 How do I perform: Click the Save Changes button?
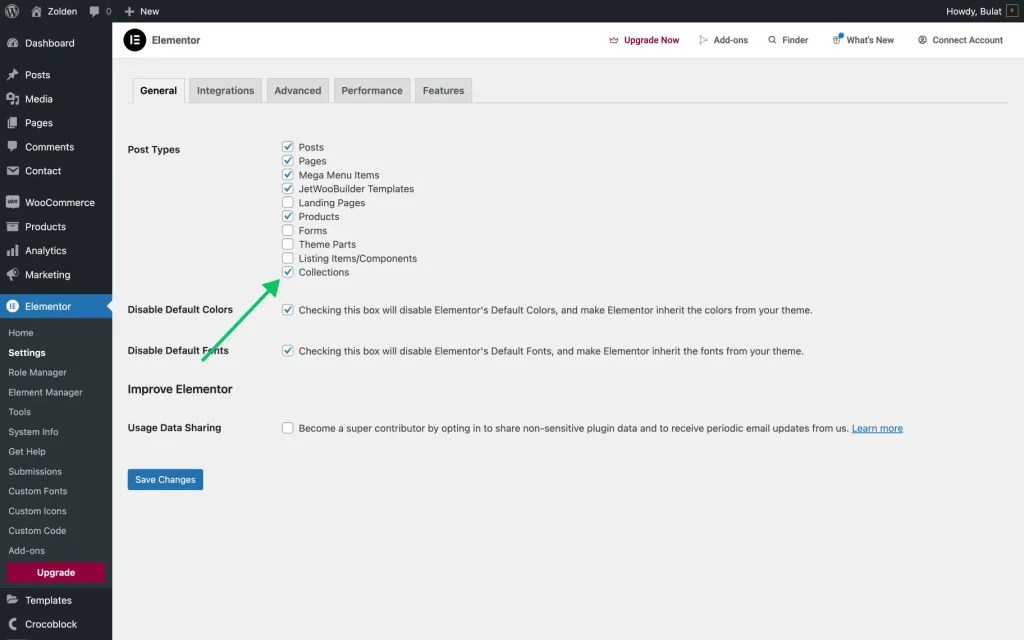tap(165, 479)
